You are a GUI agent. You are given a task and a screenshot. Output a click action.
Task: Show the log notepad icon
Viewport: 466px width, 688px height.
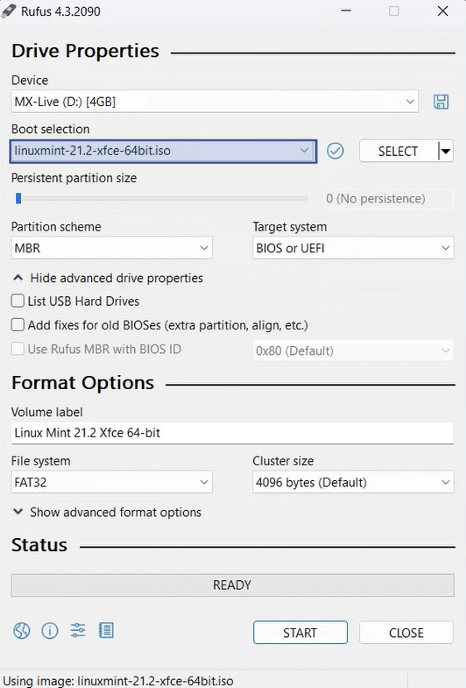point(106,631)
